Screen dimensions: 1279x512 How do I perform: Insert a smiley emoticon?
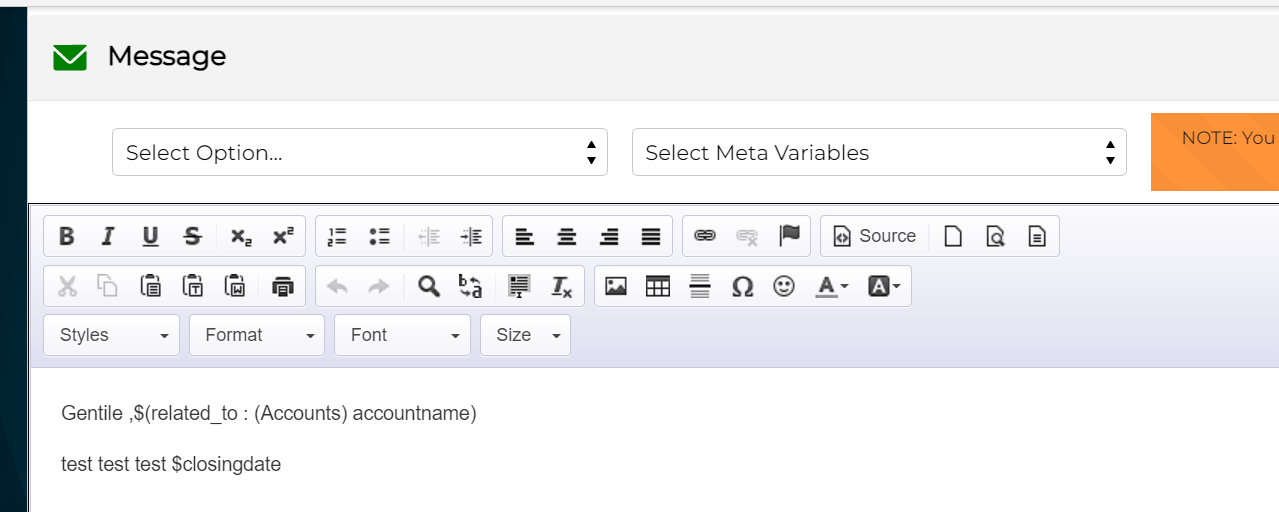[x=784, y=287]
